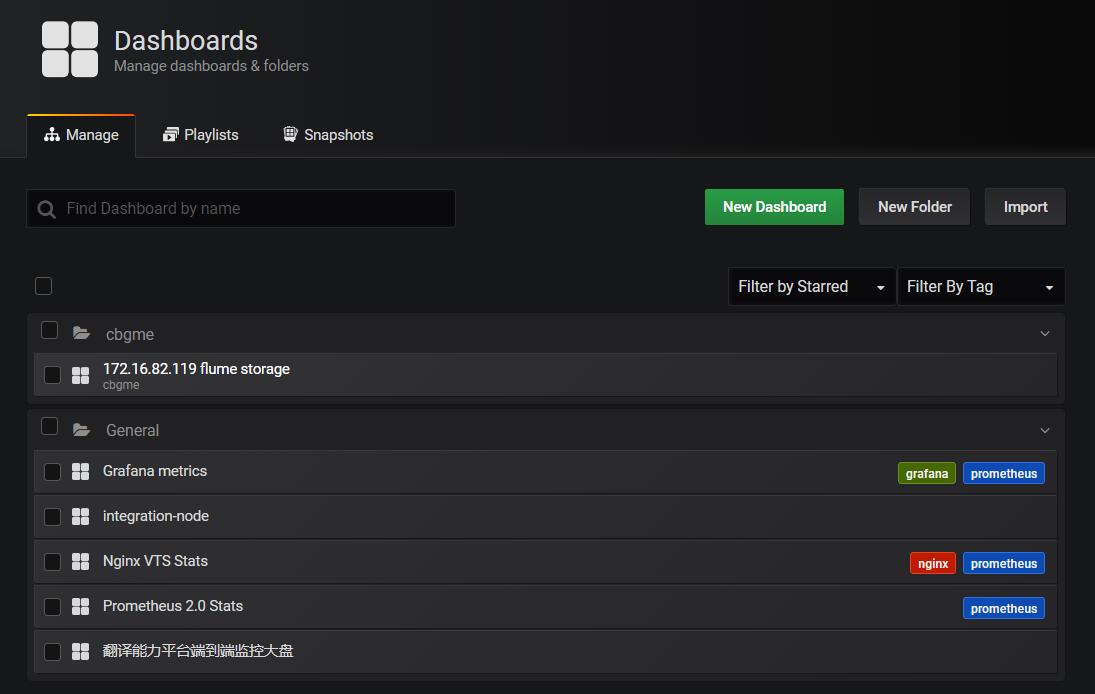Viewport: 1095px width, 694px height.
Task: Click the Import button
Action: (1024, 206)
